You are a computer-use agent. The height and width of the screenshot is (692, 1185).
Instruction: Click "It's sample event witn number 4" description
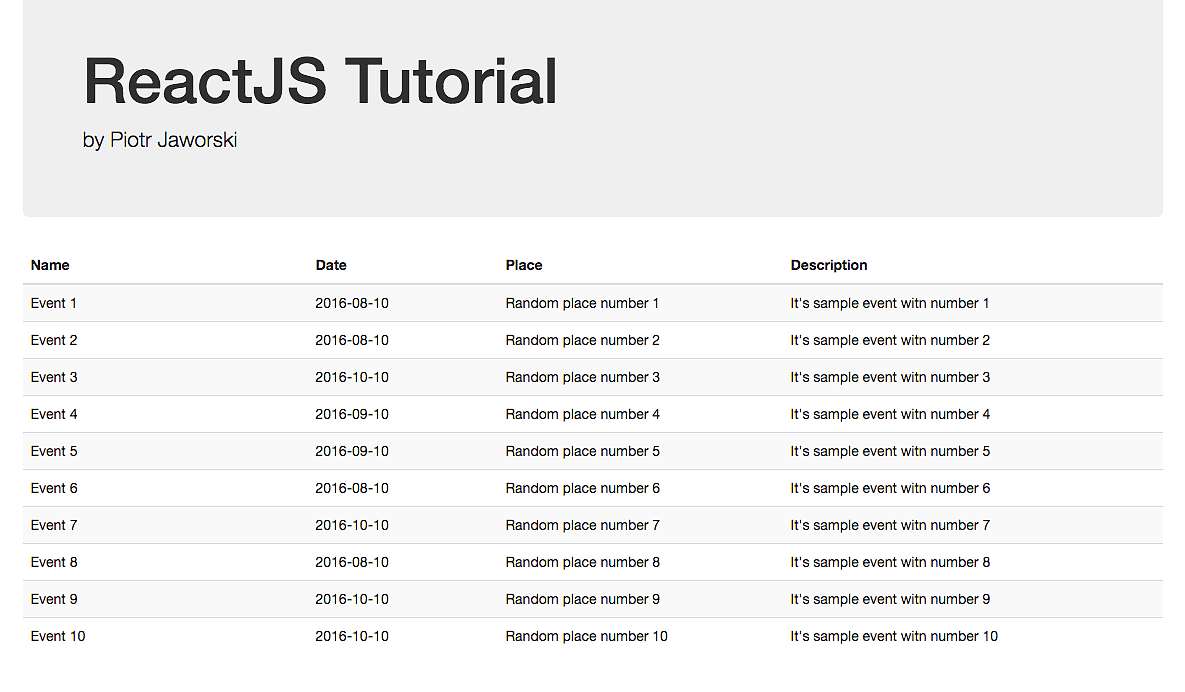click(890, 414)
